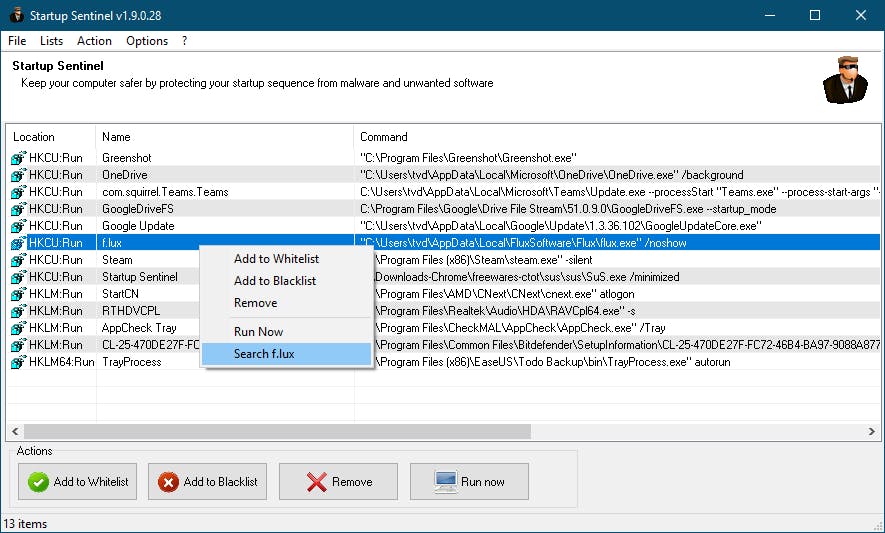Open the ? help menu
The image size is (885, 533).
[x=185, y=41]
